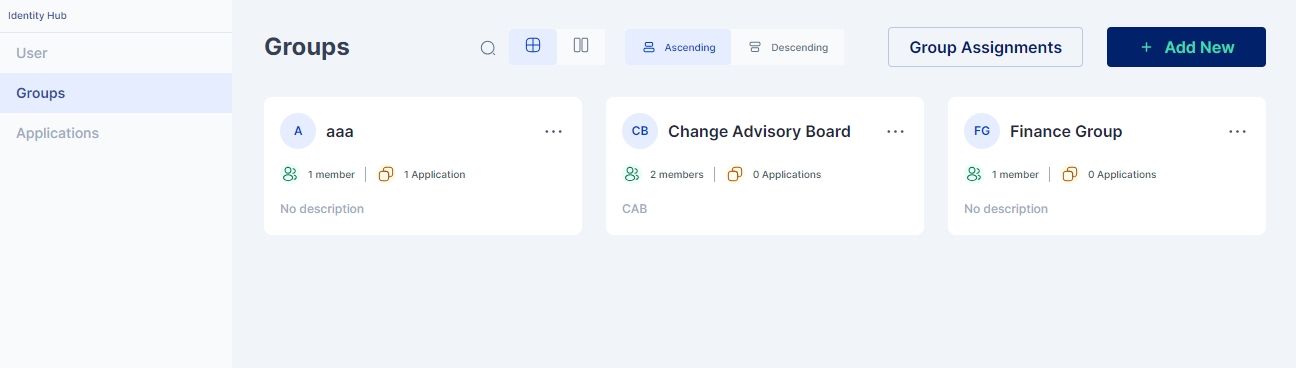Click the search magnifier icon

(x=488, y=47)
